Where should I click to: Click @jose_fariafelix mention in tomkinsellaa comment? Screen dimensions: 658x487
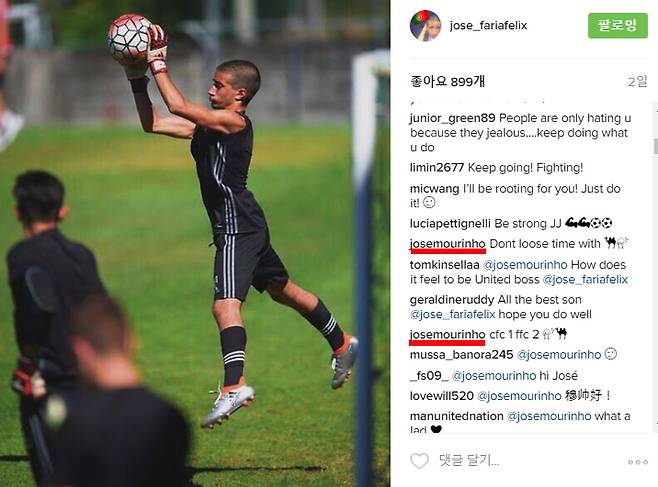pos(585,280)
